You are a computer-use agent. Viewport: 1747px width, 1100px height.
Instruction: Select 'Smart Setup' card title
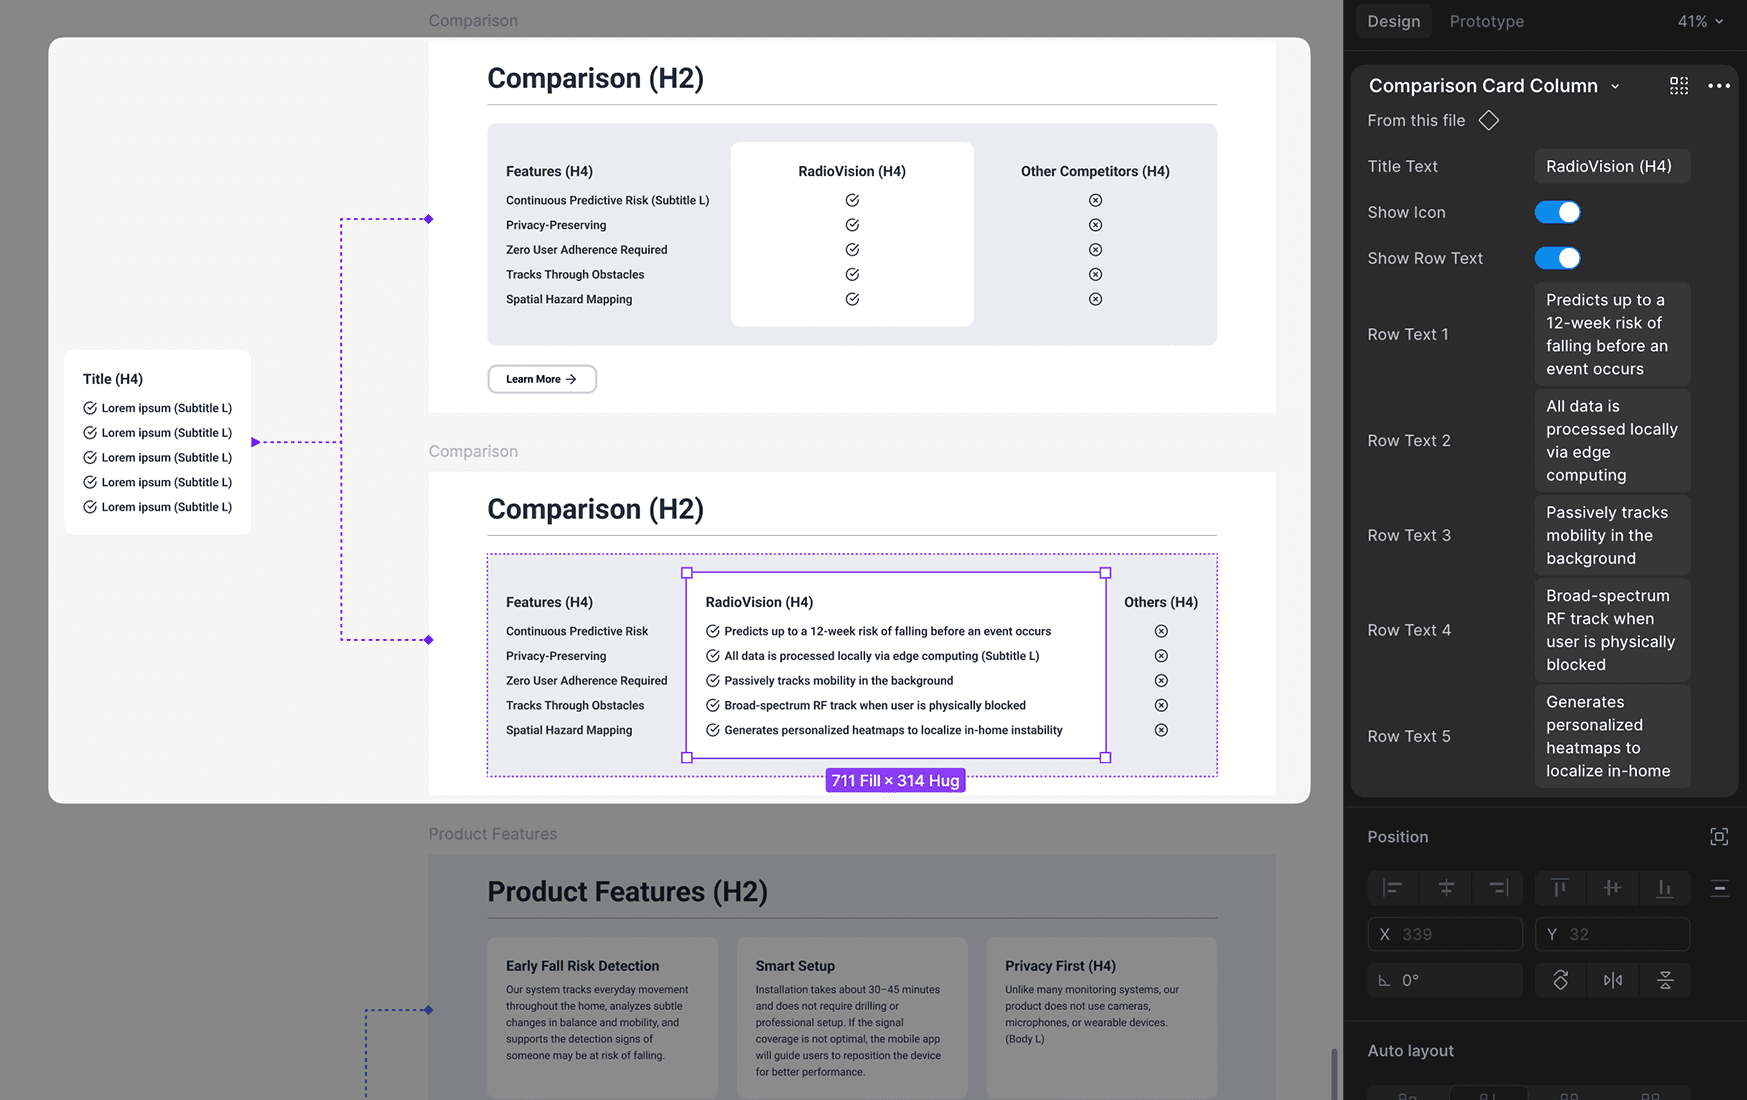(x=795, y=966)
